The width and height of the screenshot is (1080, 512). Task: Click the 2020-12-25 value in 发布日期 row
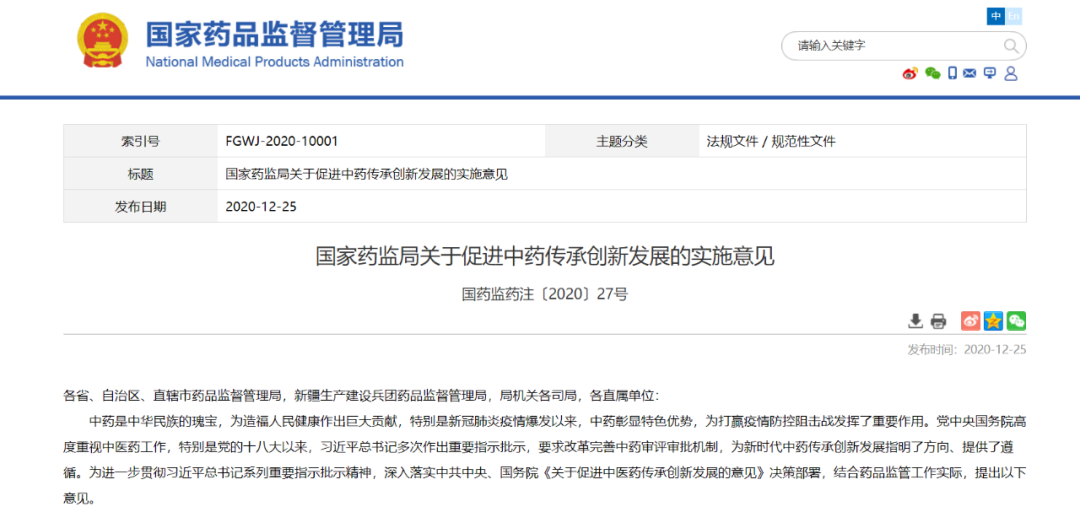point(261,207)
